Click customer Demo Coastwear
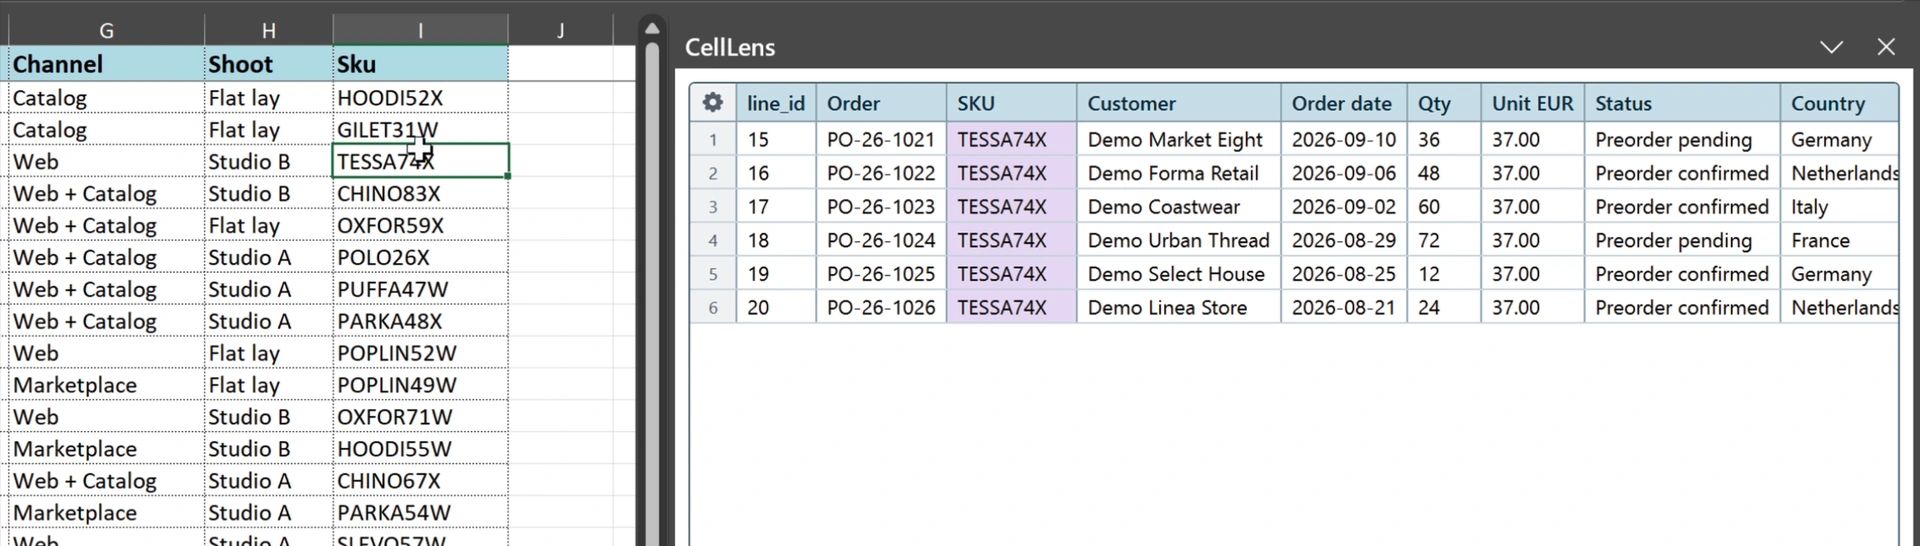The height and width of the screenshot is (546, 1920). 1178,207
